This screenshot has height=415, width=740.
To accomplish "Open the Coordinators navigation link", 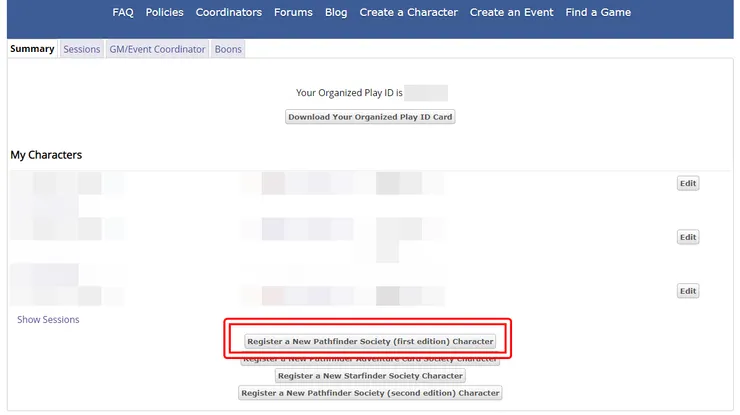I will [x=229, y=13].
